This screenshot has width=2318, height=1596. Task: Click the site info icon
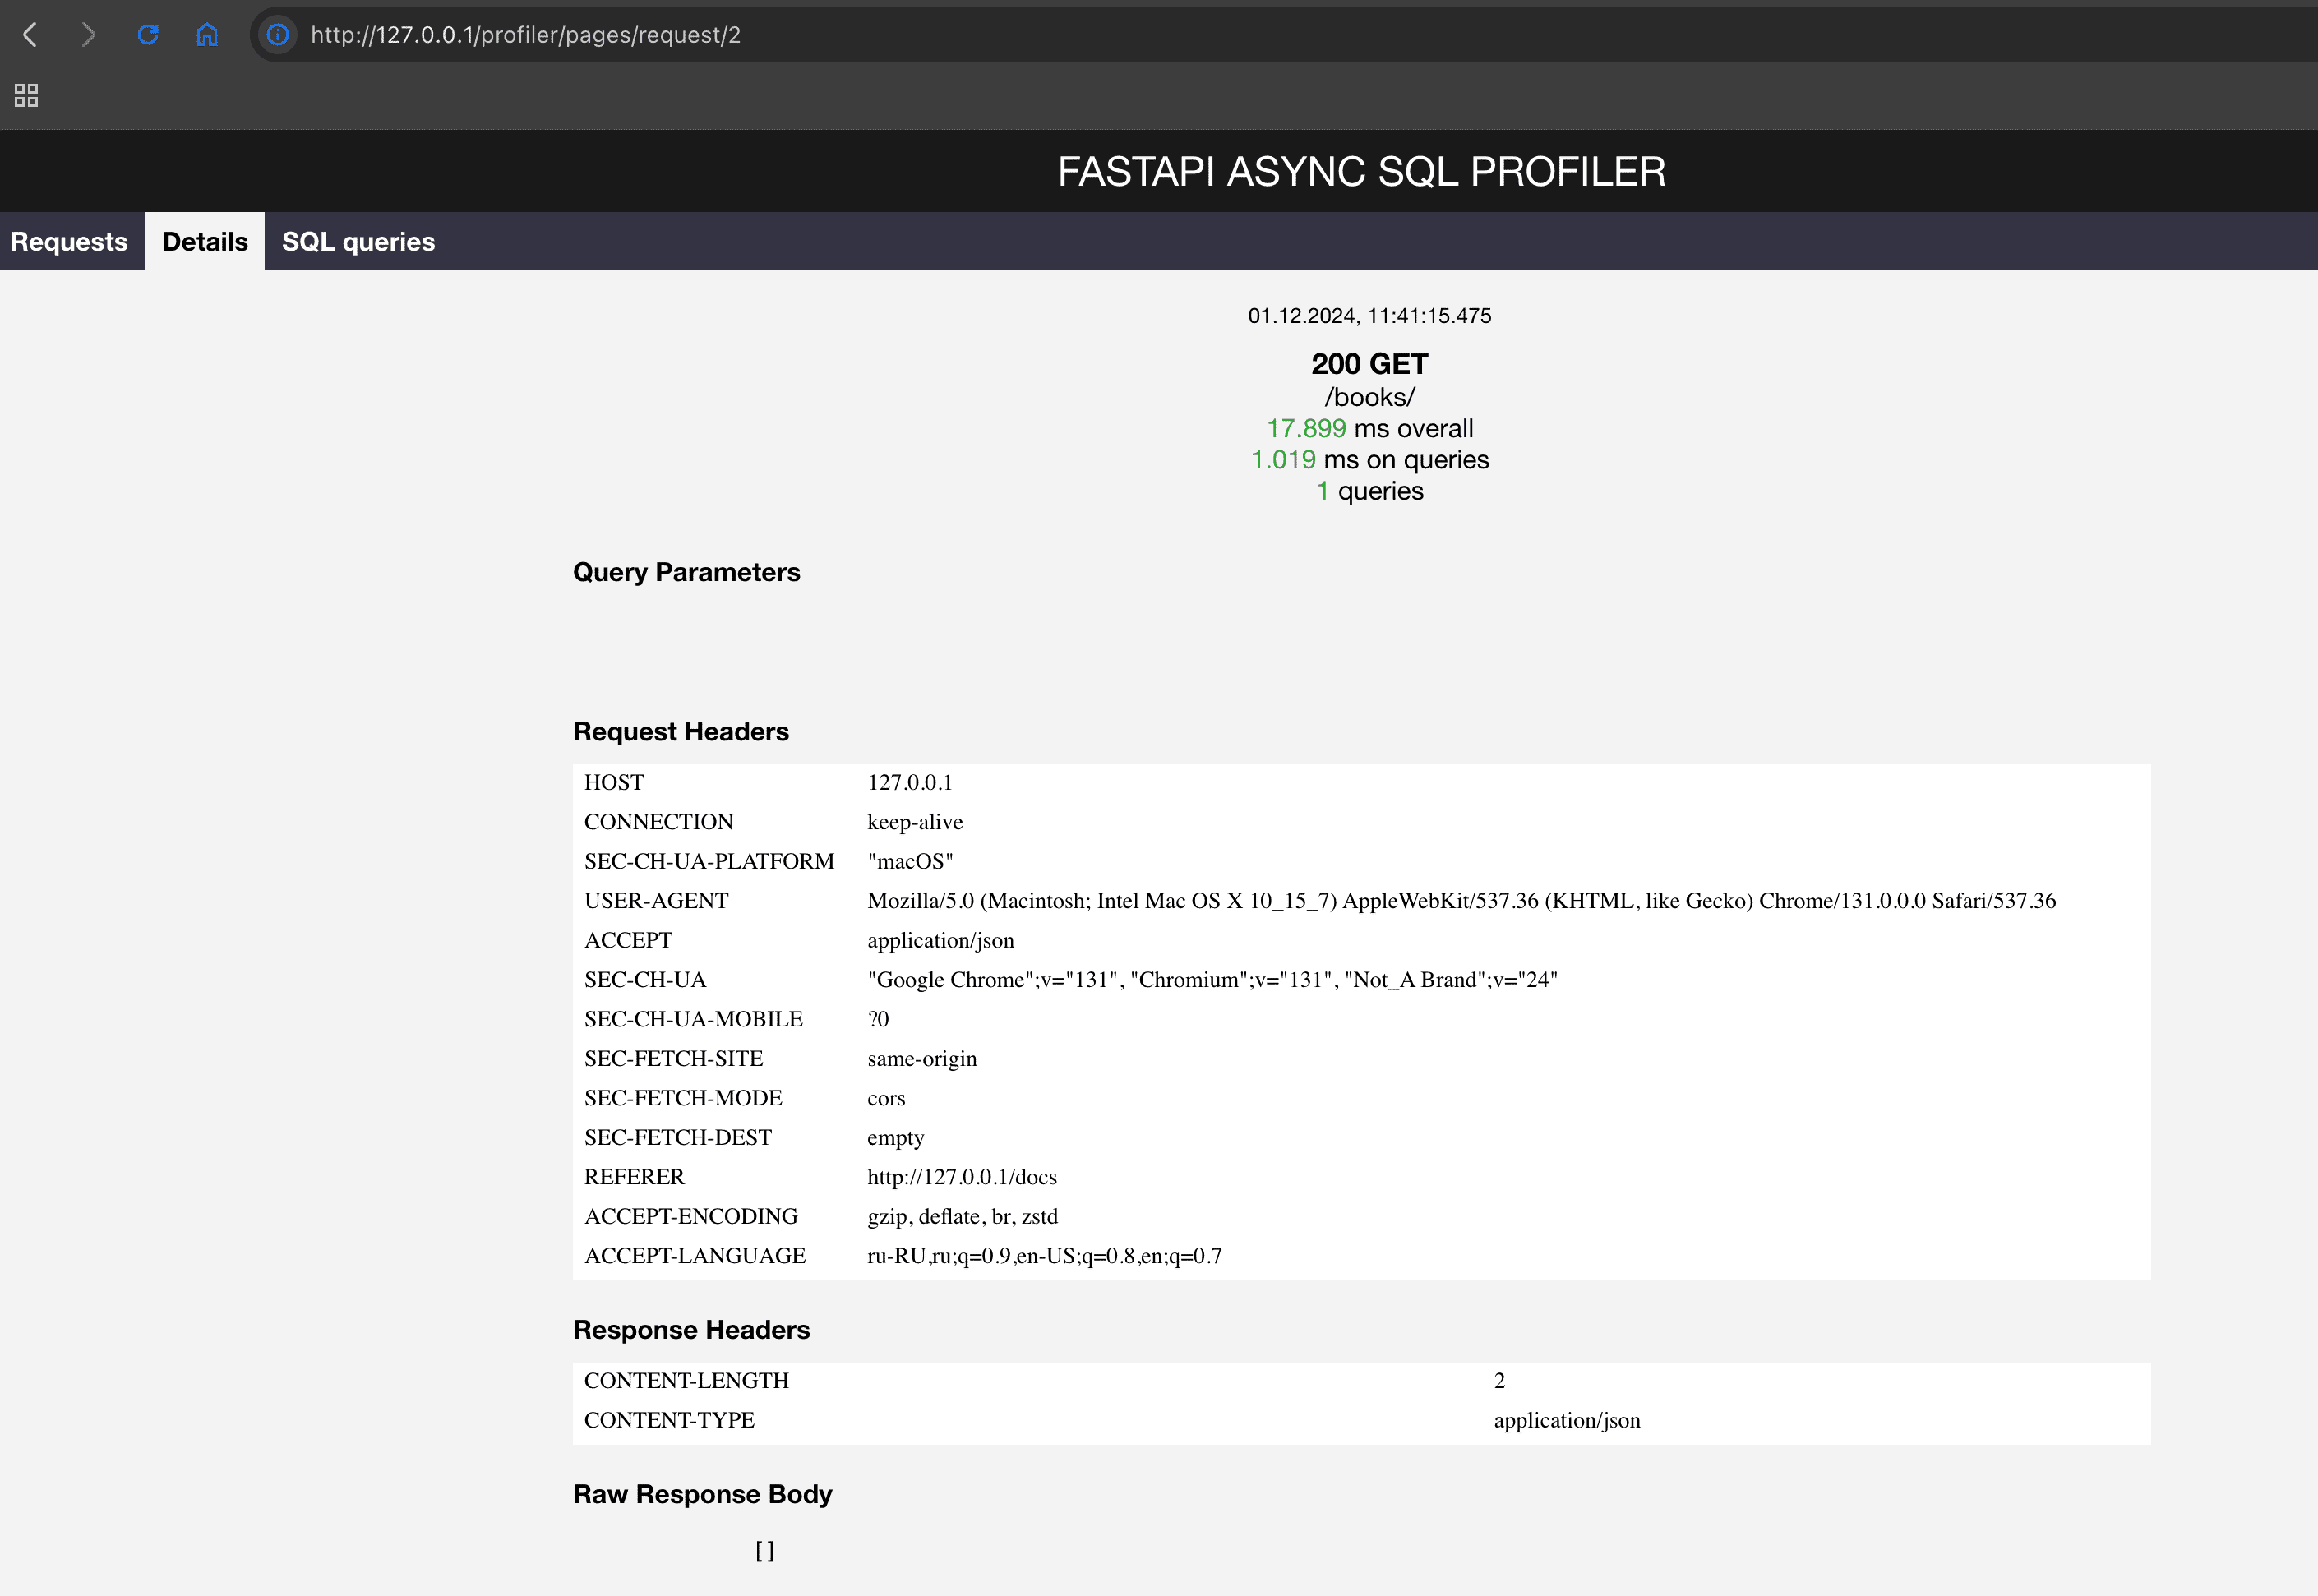(x=278, y=35)
